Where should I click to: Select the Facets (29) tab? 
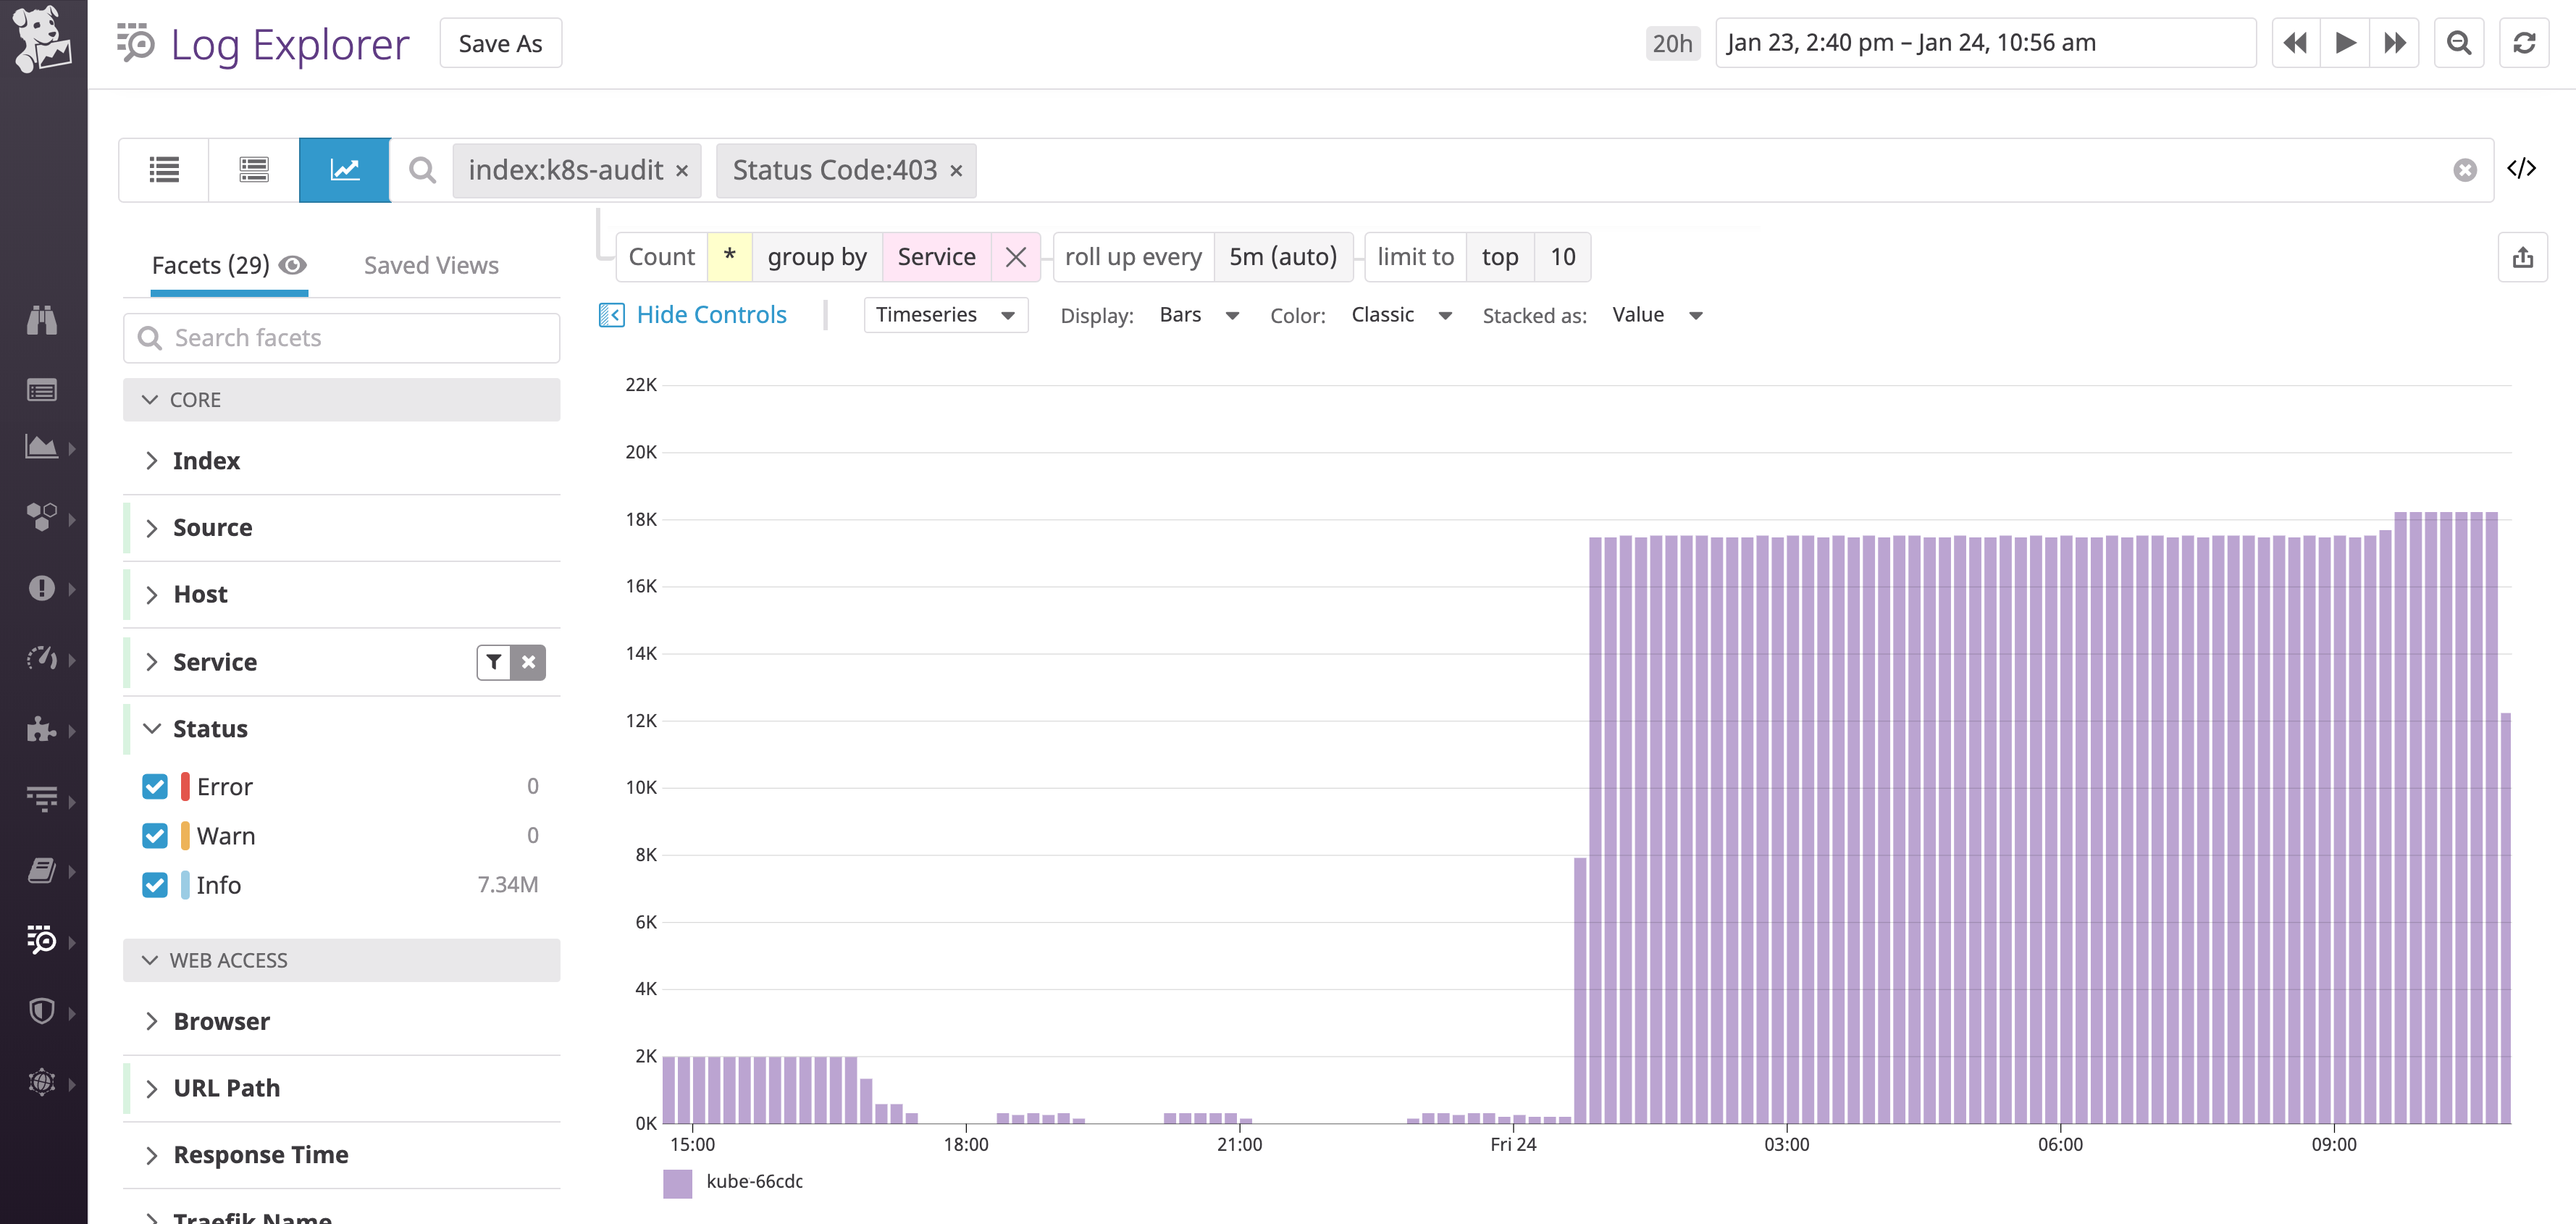click(x=210, y=265)
